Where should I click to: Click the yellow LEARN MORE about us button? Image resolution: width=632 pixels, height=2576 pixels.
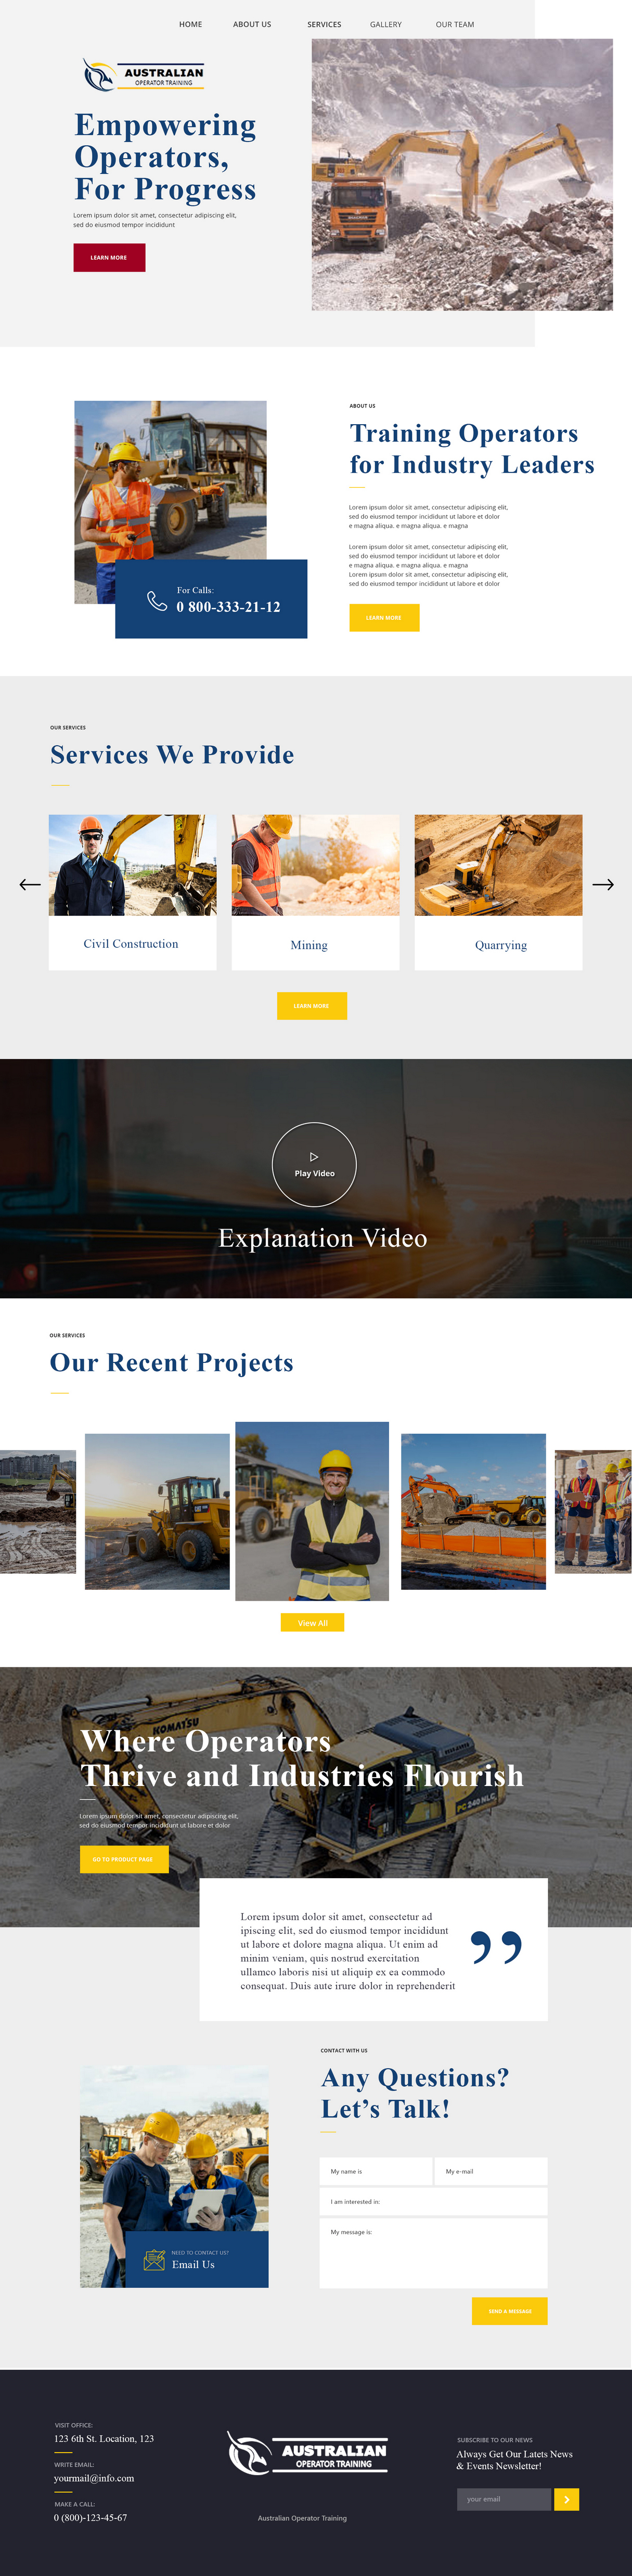point(384,617)
